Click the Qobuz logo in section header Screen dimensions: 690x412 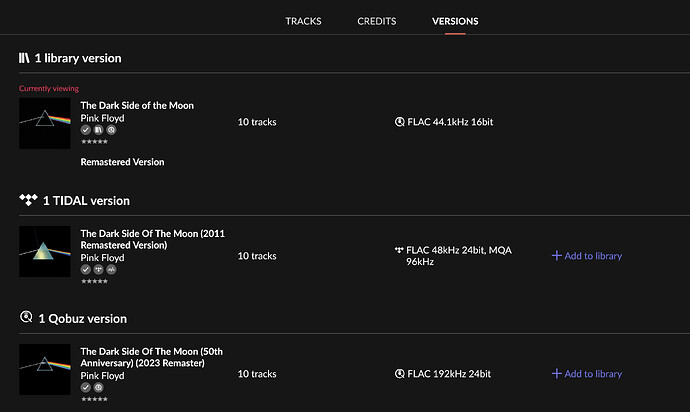click(26, 317)
